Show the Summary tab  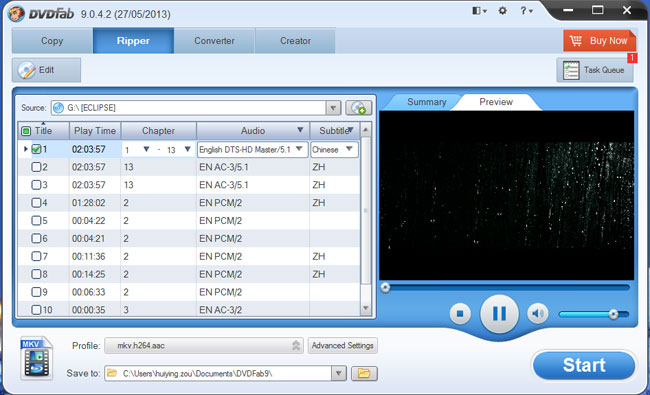[x=427, y=102]
